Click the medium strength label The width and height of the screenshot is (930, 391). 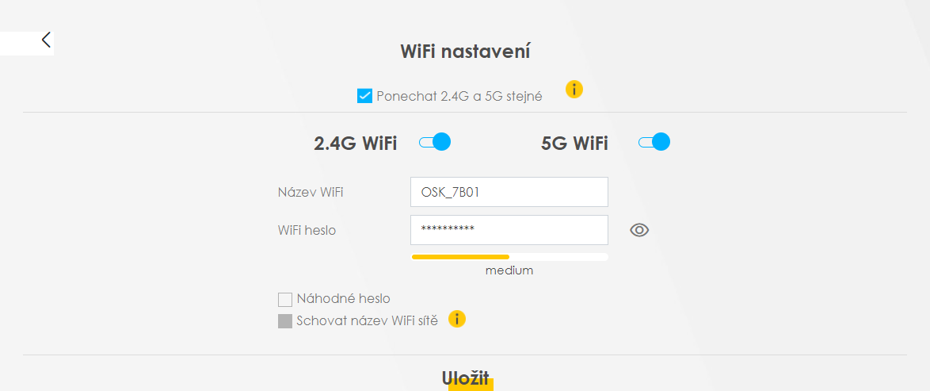pos(509,271)
